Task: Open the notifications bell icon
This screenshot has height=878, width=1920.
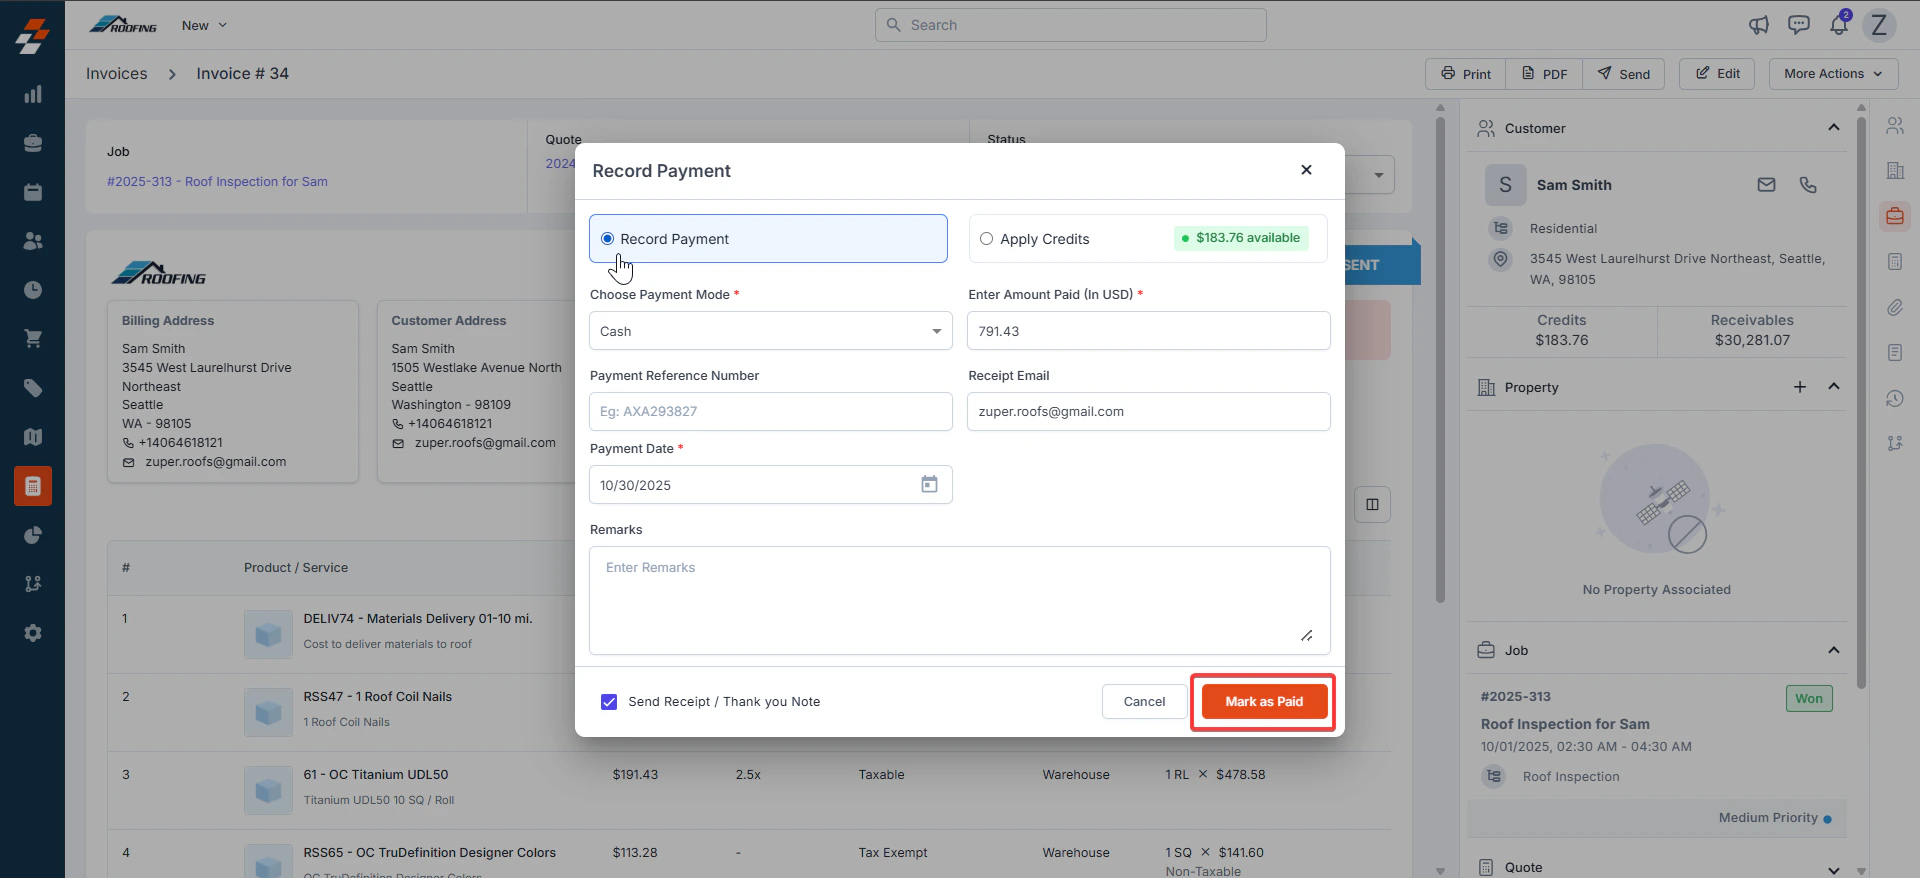Action: tap(1839, 25)
